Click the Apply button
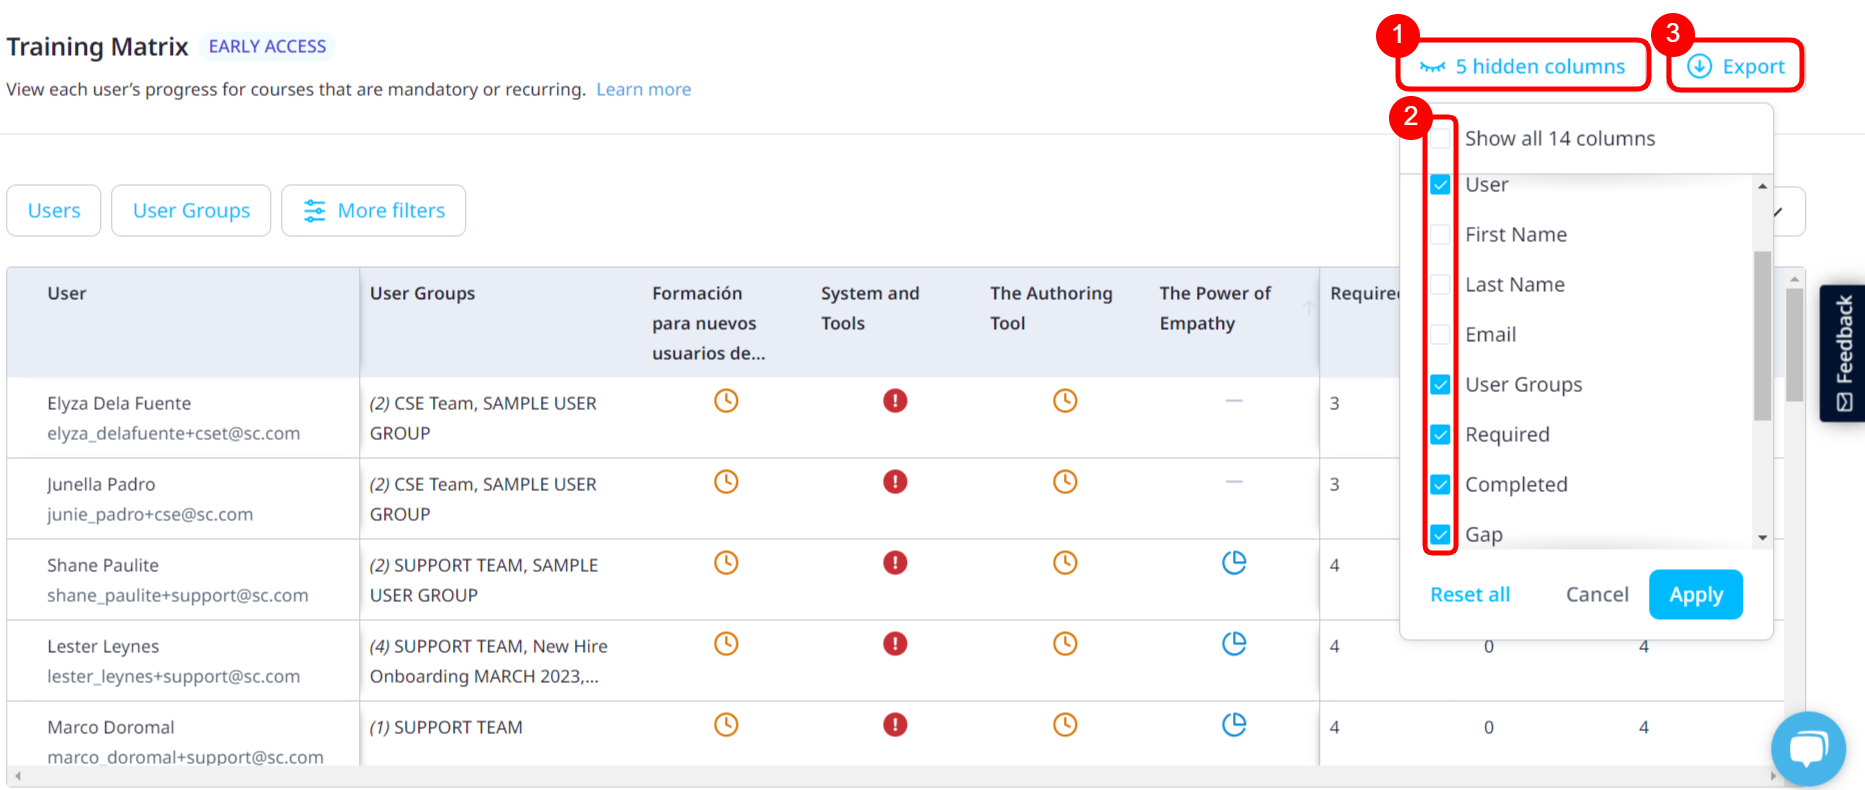 click(x=1695, y=595)
